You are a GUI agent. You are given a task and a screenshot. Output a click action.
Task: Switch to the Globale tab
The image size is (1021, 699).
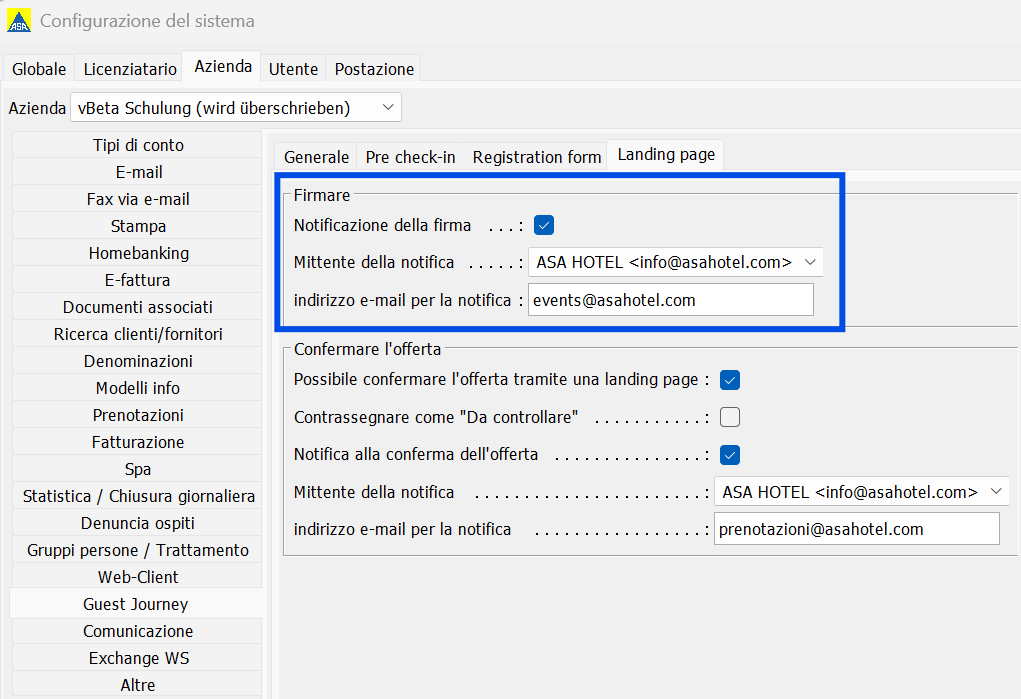tap(39, 69)
